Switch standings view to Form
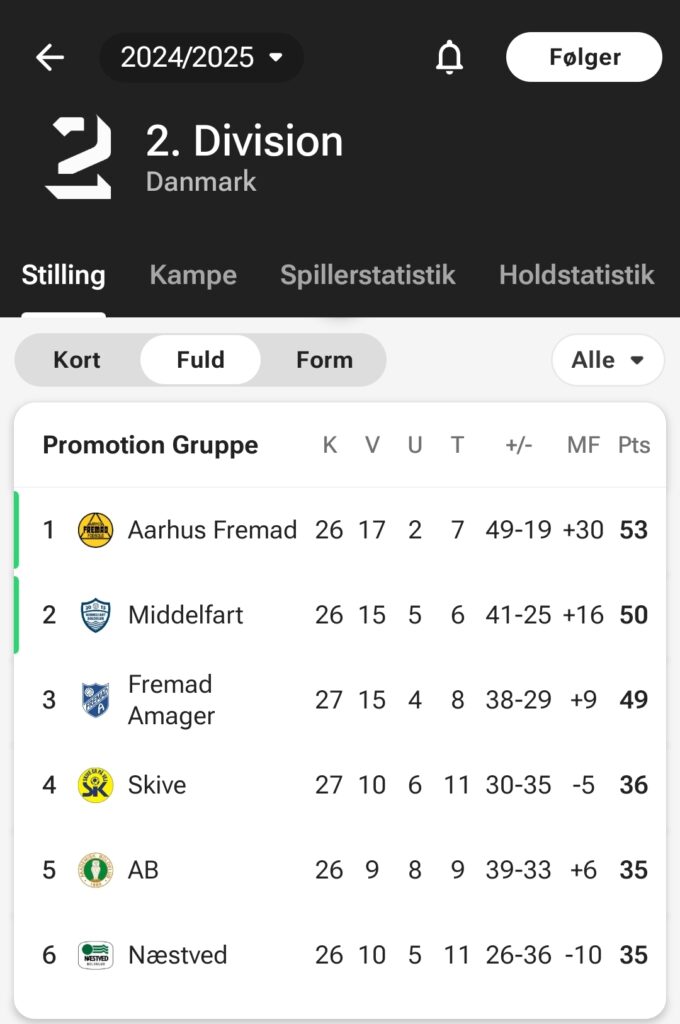 click(325, 360)
